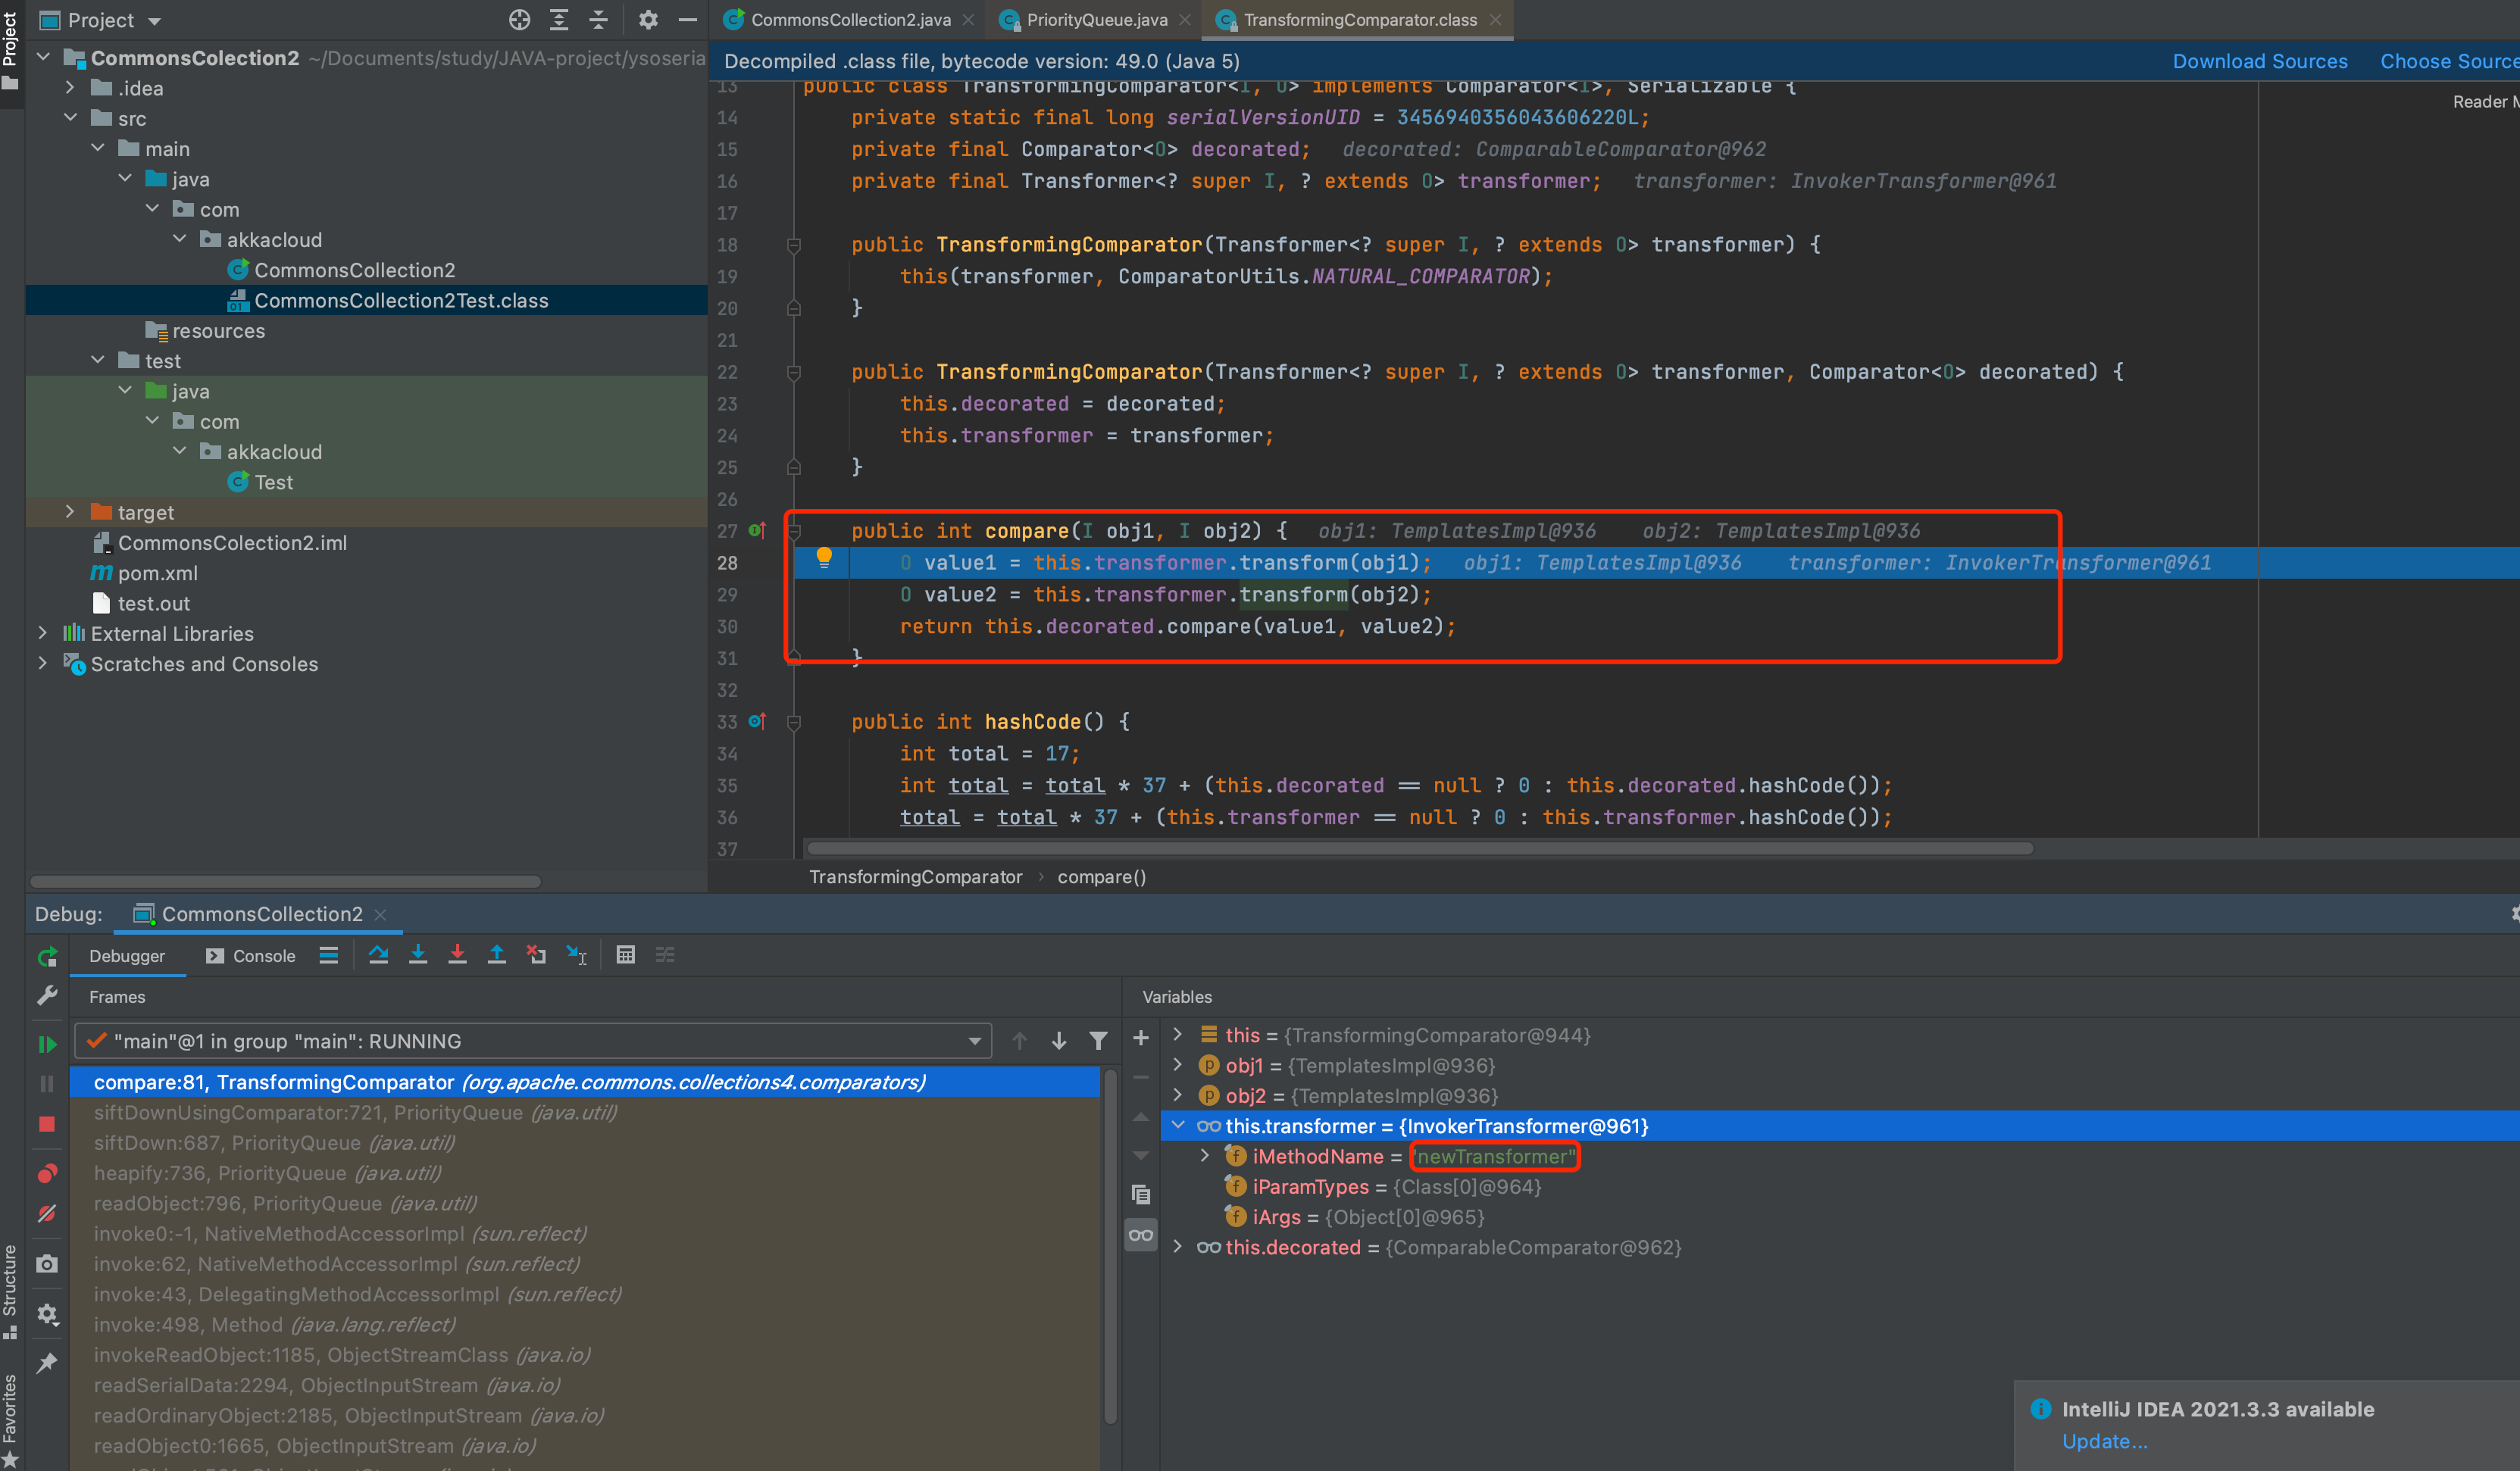Click the locate-file crosshair icon in Project panel
2520x1471 pixels.
click(519, 19)
